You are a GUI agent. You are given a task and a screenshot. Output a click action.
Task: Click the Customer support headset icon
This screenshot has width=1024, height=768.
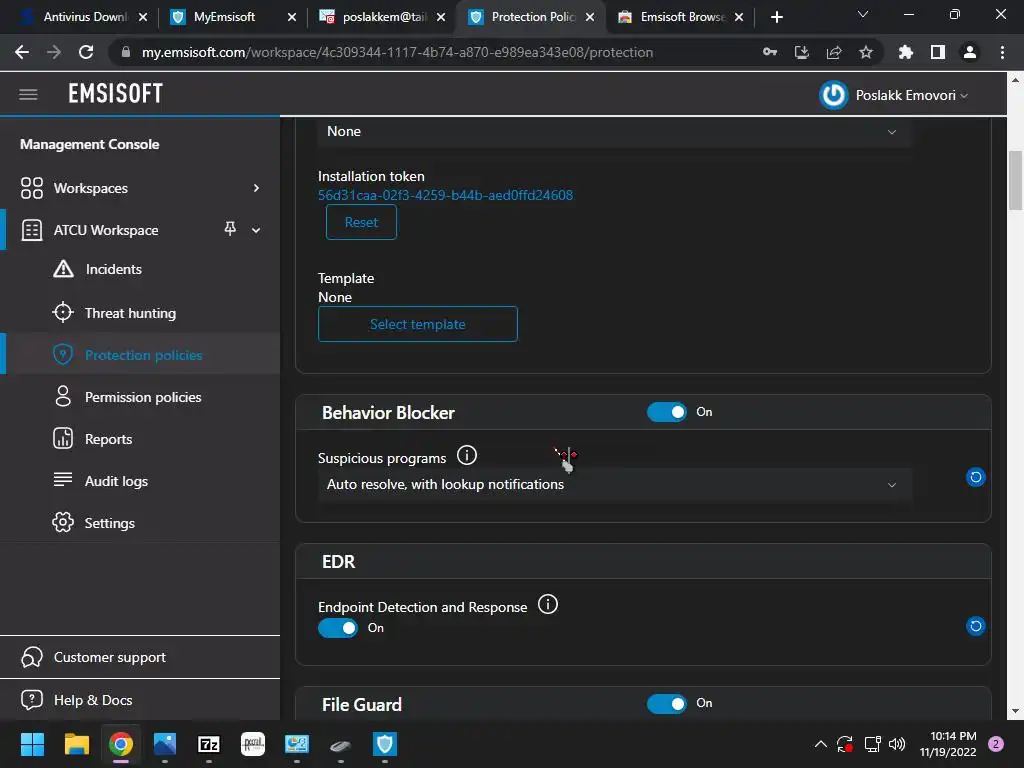point(31,658)
